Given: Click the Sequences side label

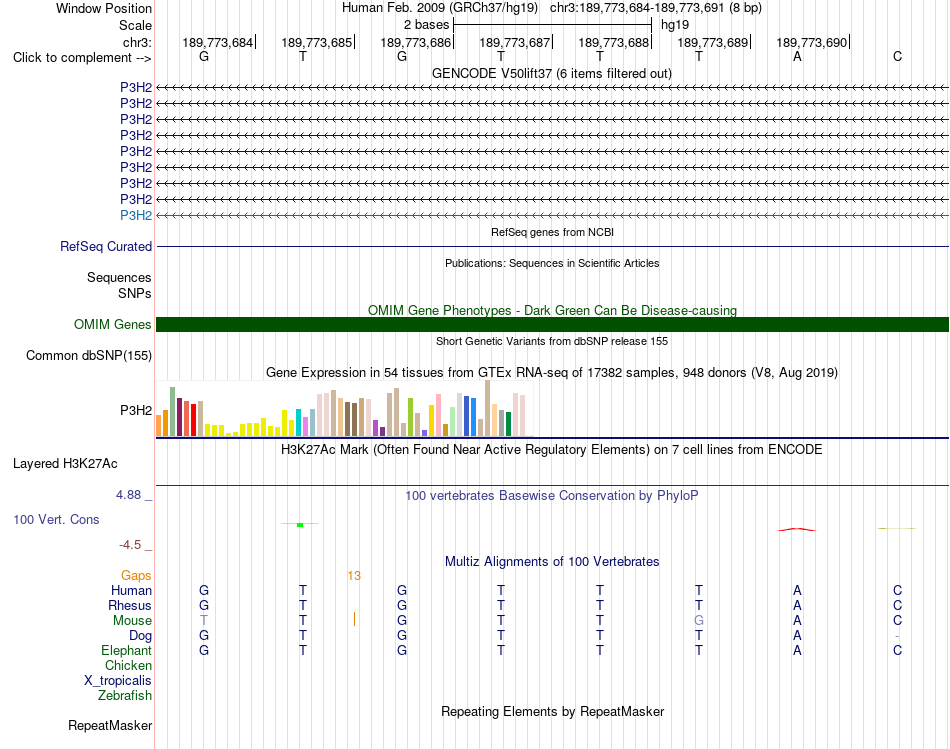Looking at the screenshot, I should (119, 278).
